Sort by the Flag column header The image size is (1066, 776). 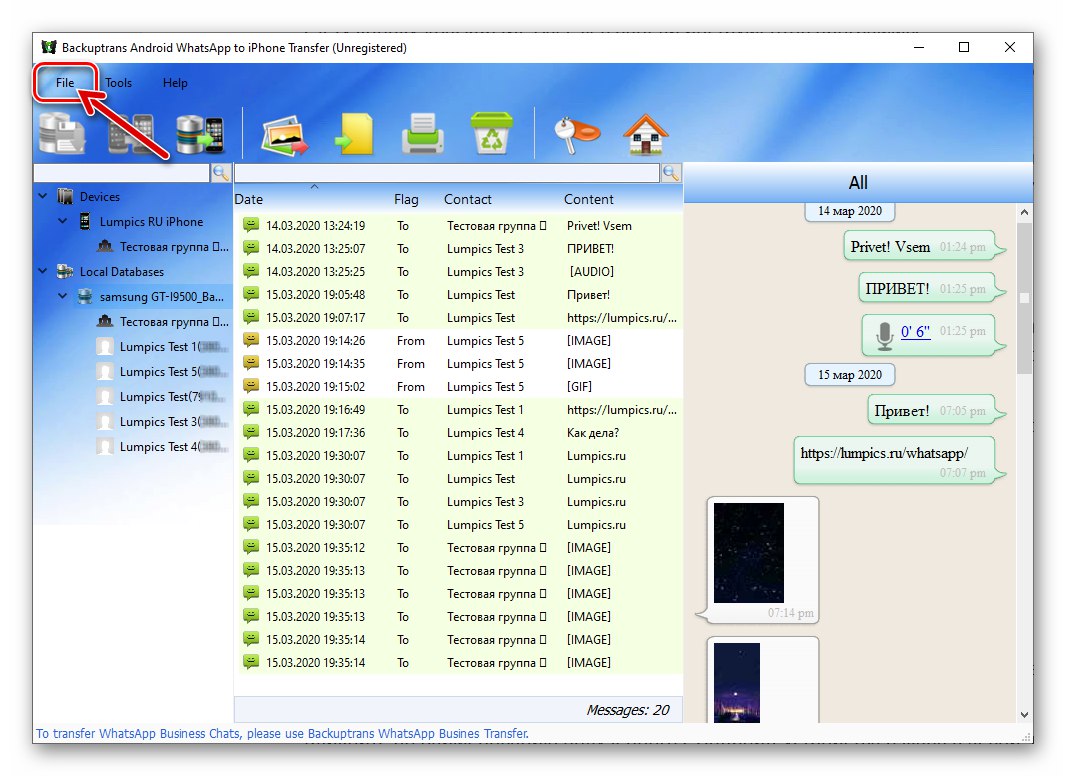coord(406,199)
